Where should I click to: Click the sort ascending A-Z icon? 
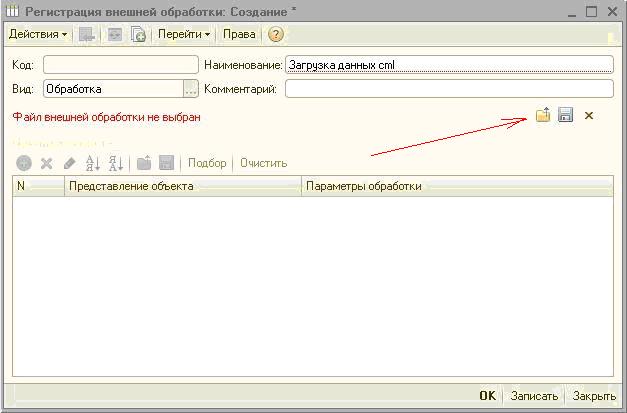(x=93, y=163)
